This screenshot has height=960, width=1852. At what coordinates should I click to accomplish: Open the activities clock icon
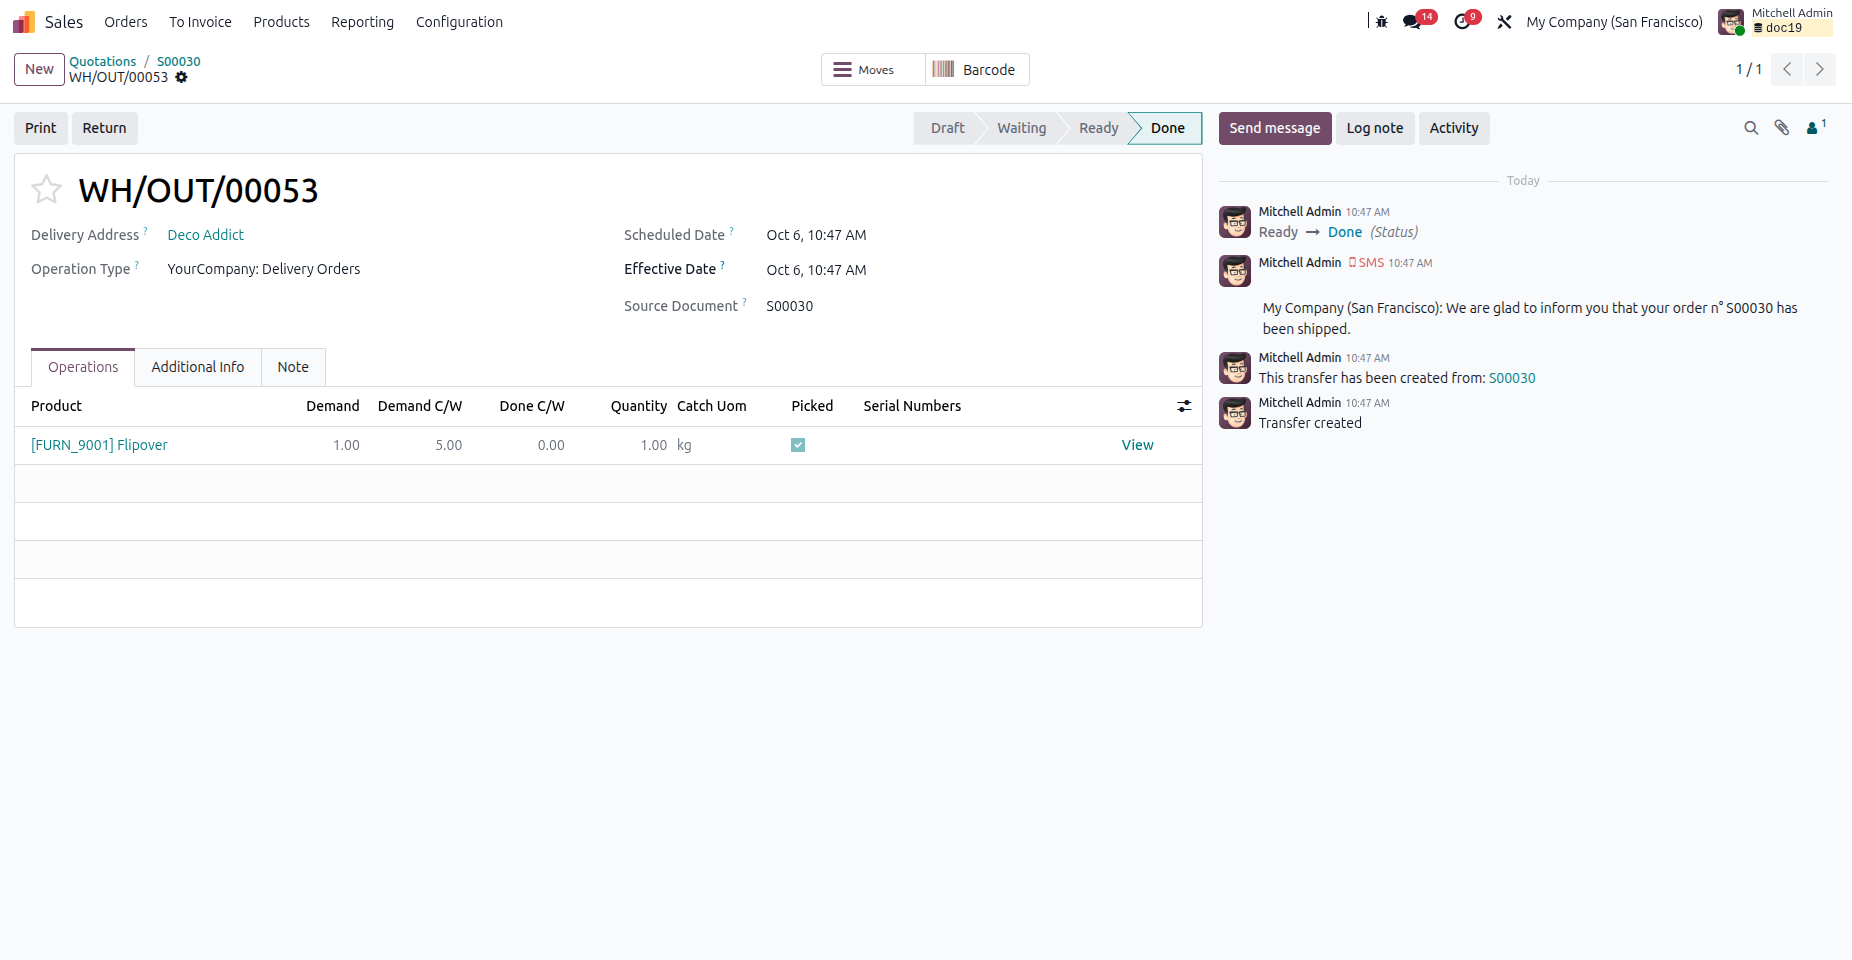click(x=1462, y=22)
